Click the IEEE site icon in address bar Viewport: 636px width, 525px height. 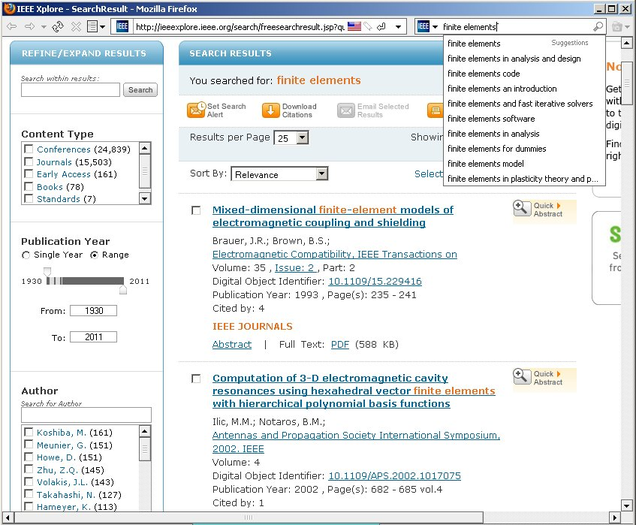coord(122,27)
